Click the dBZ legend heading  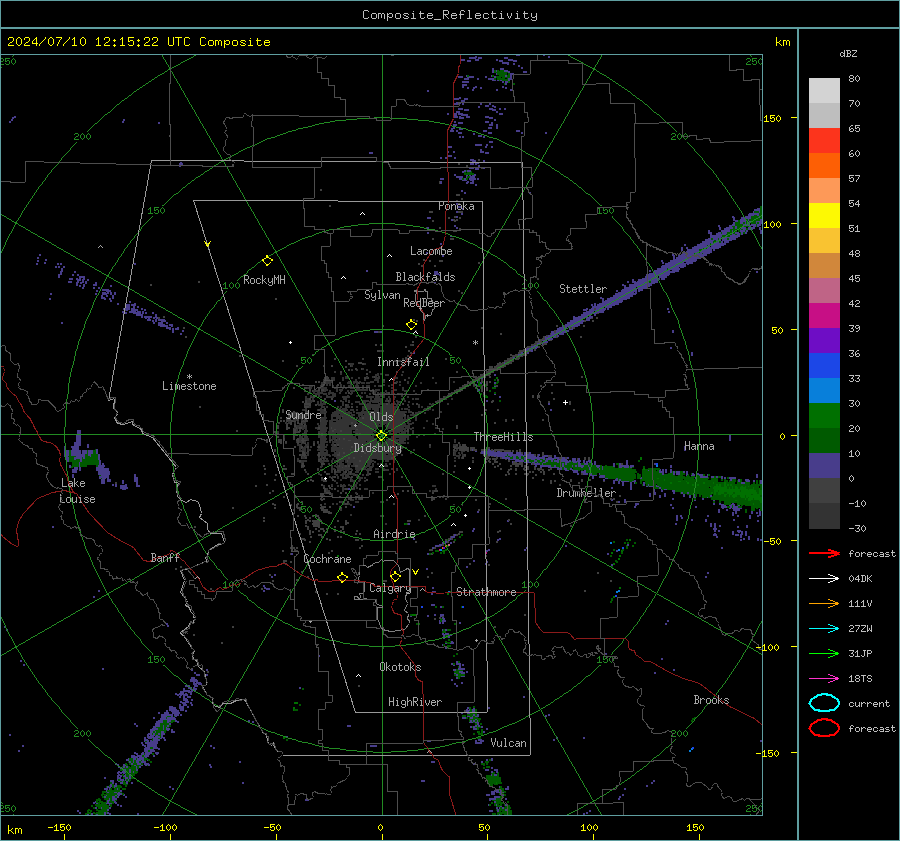[848, 53]
